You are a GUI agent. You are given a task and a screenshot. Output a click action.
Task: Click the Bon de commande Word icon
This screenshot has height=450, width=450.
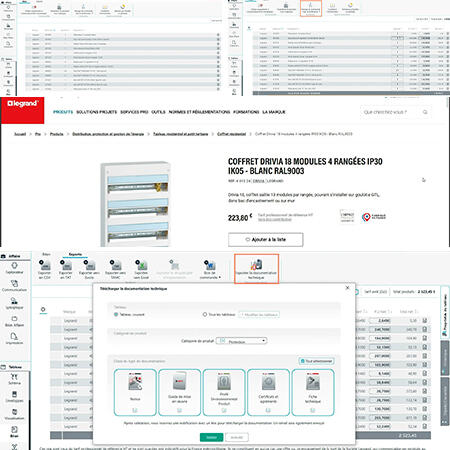click(x=210, y=266)
